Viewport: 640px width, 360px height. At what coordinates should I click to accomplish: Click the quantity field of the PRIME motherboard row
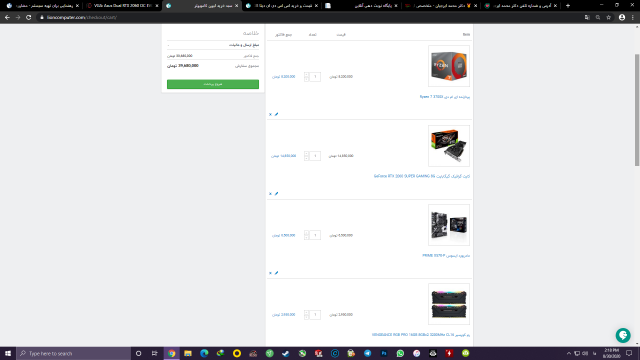click(315, 235)
